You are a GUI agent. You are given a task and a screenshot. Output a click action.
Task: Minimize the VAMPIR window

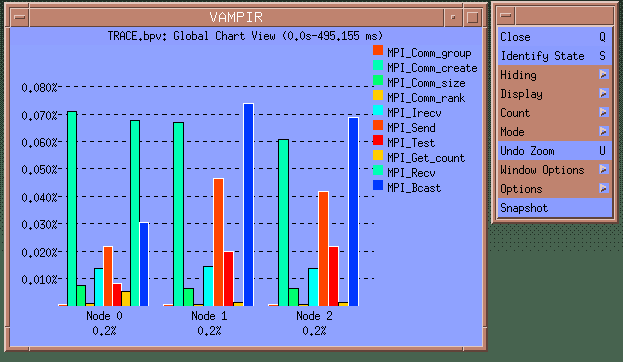pos(453,17)
